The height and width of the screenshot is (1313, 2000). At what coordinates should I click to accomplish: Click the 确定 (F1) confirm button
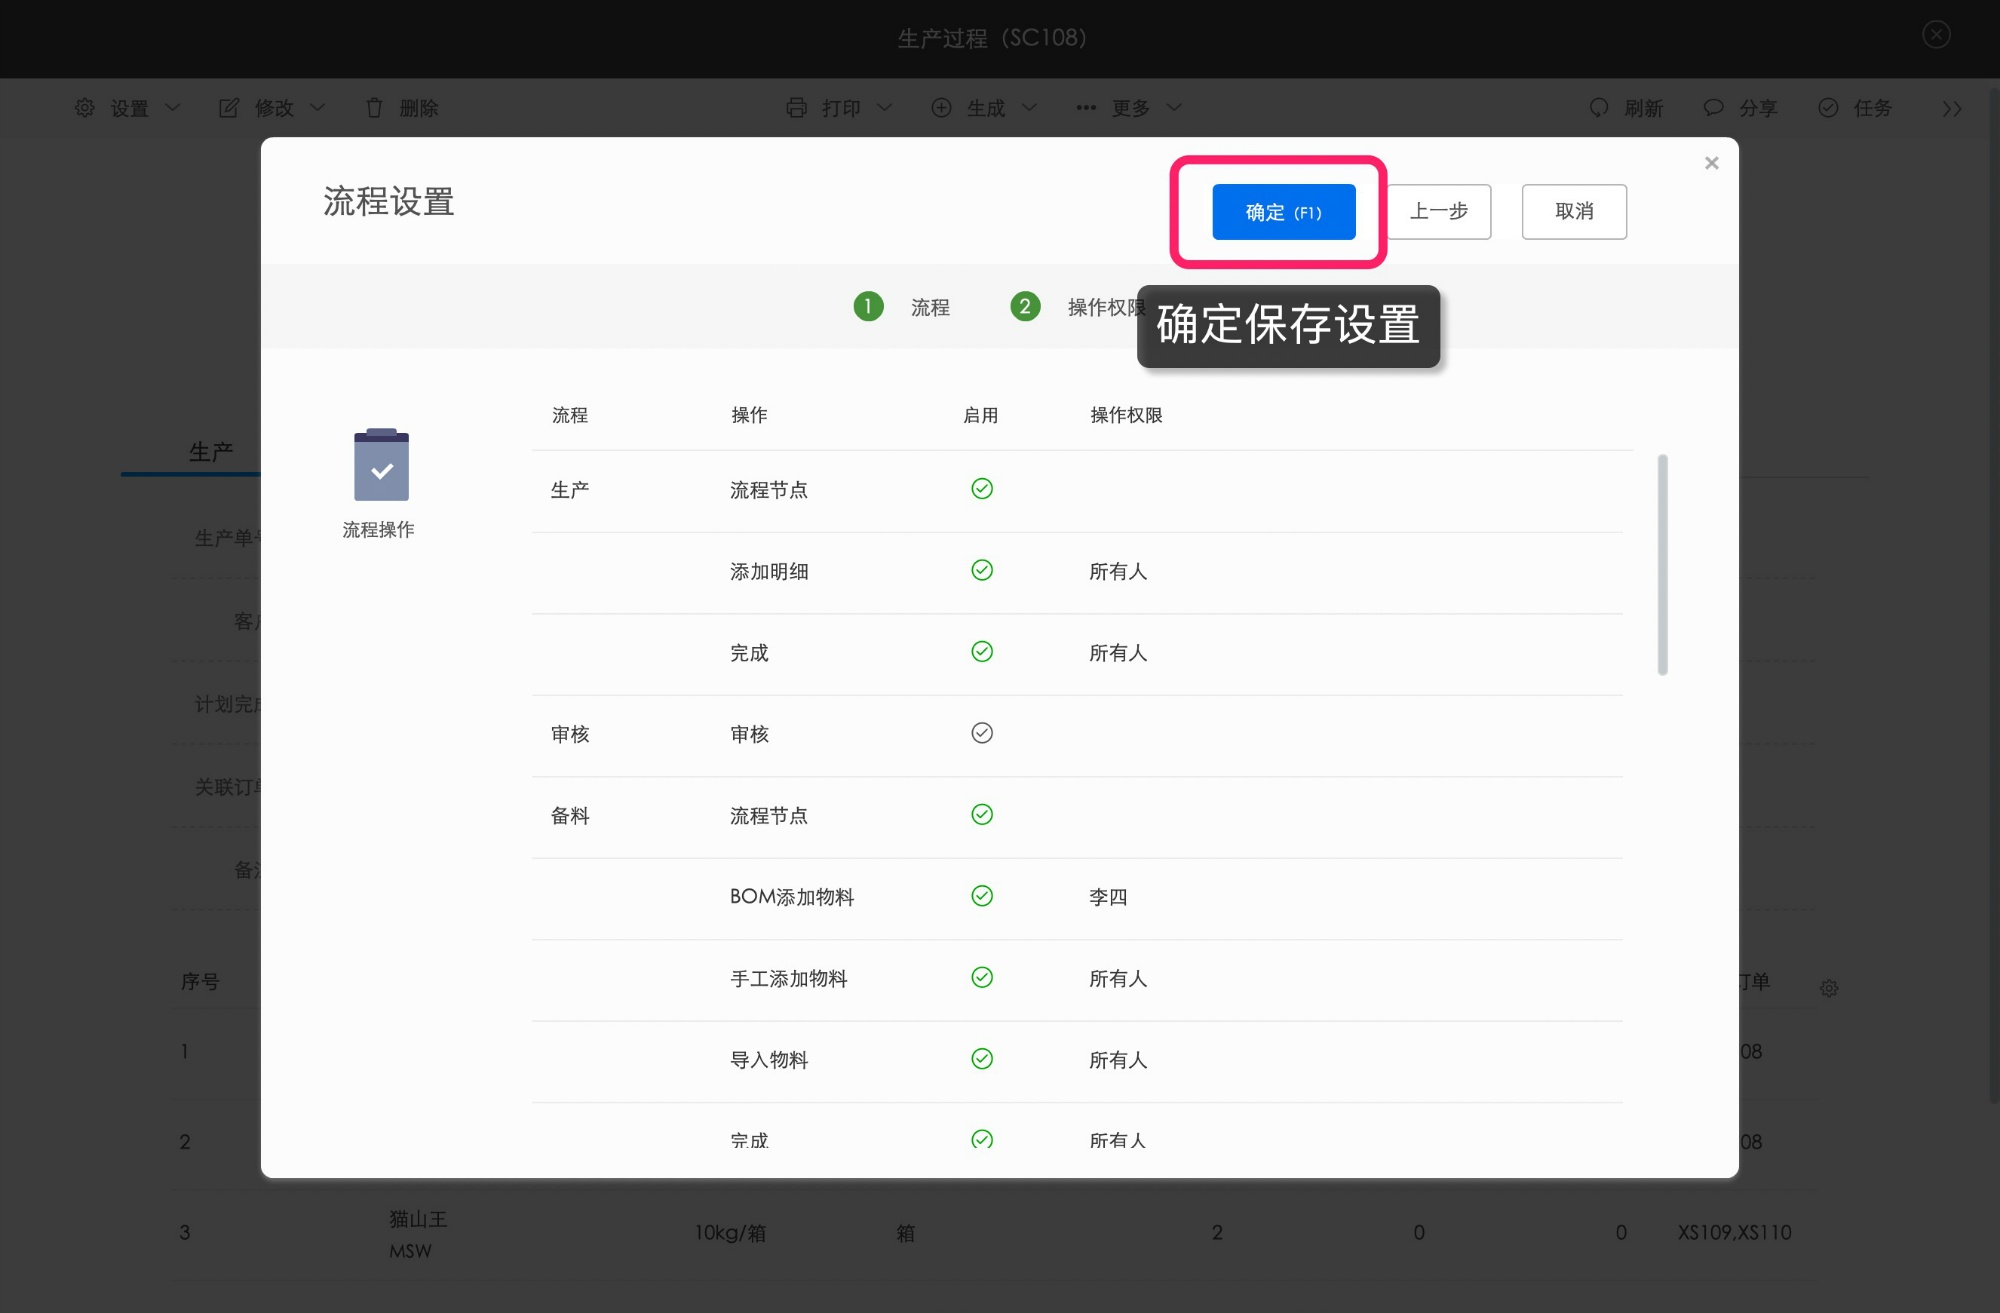(1283, 212)
